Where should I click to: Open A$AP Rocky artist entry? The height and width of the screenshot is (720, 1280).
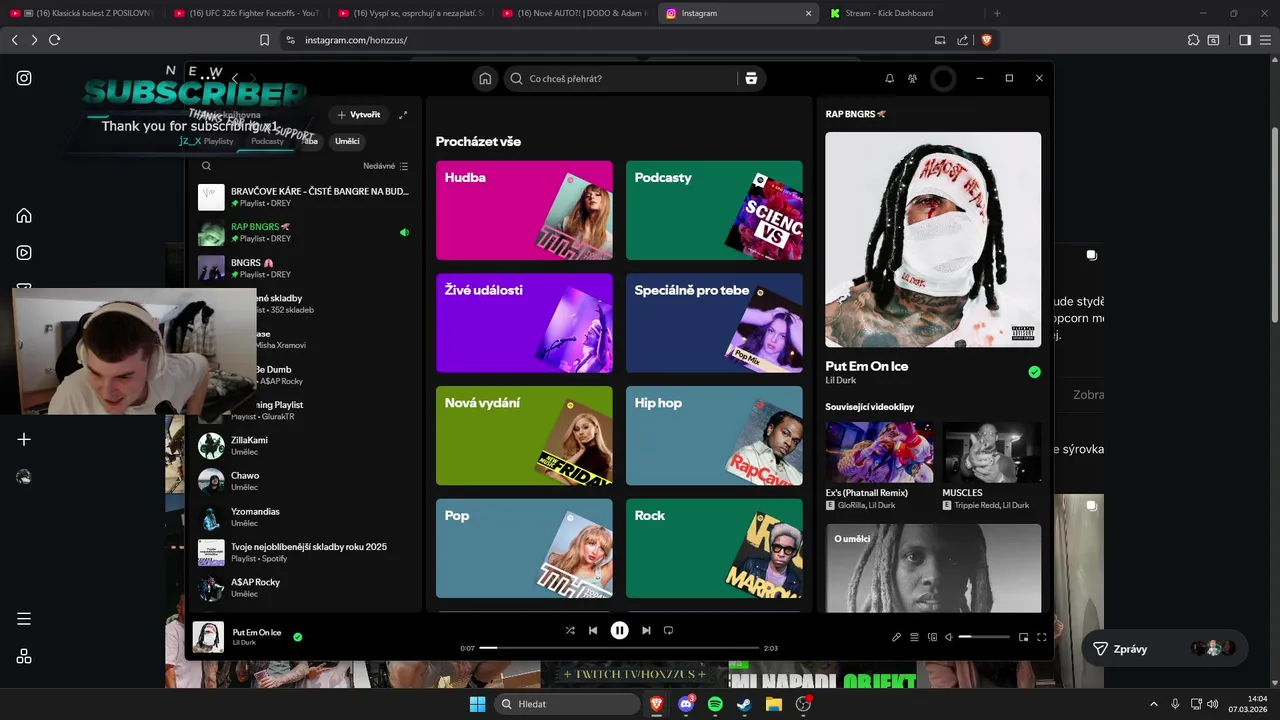pos(304,588)
